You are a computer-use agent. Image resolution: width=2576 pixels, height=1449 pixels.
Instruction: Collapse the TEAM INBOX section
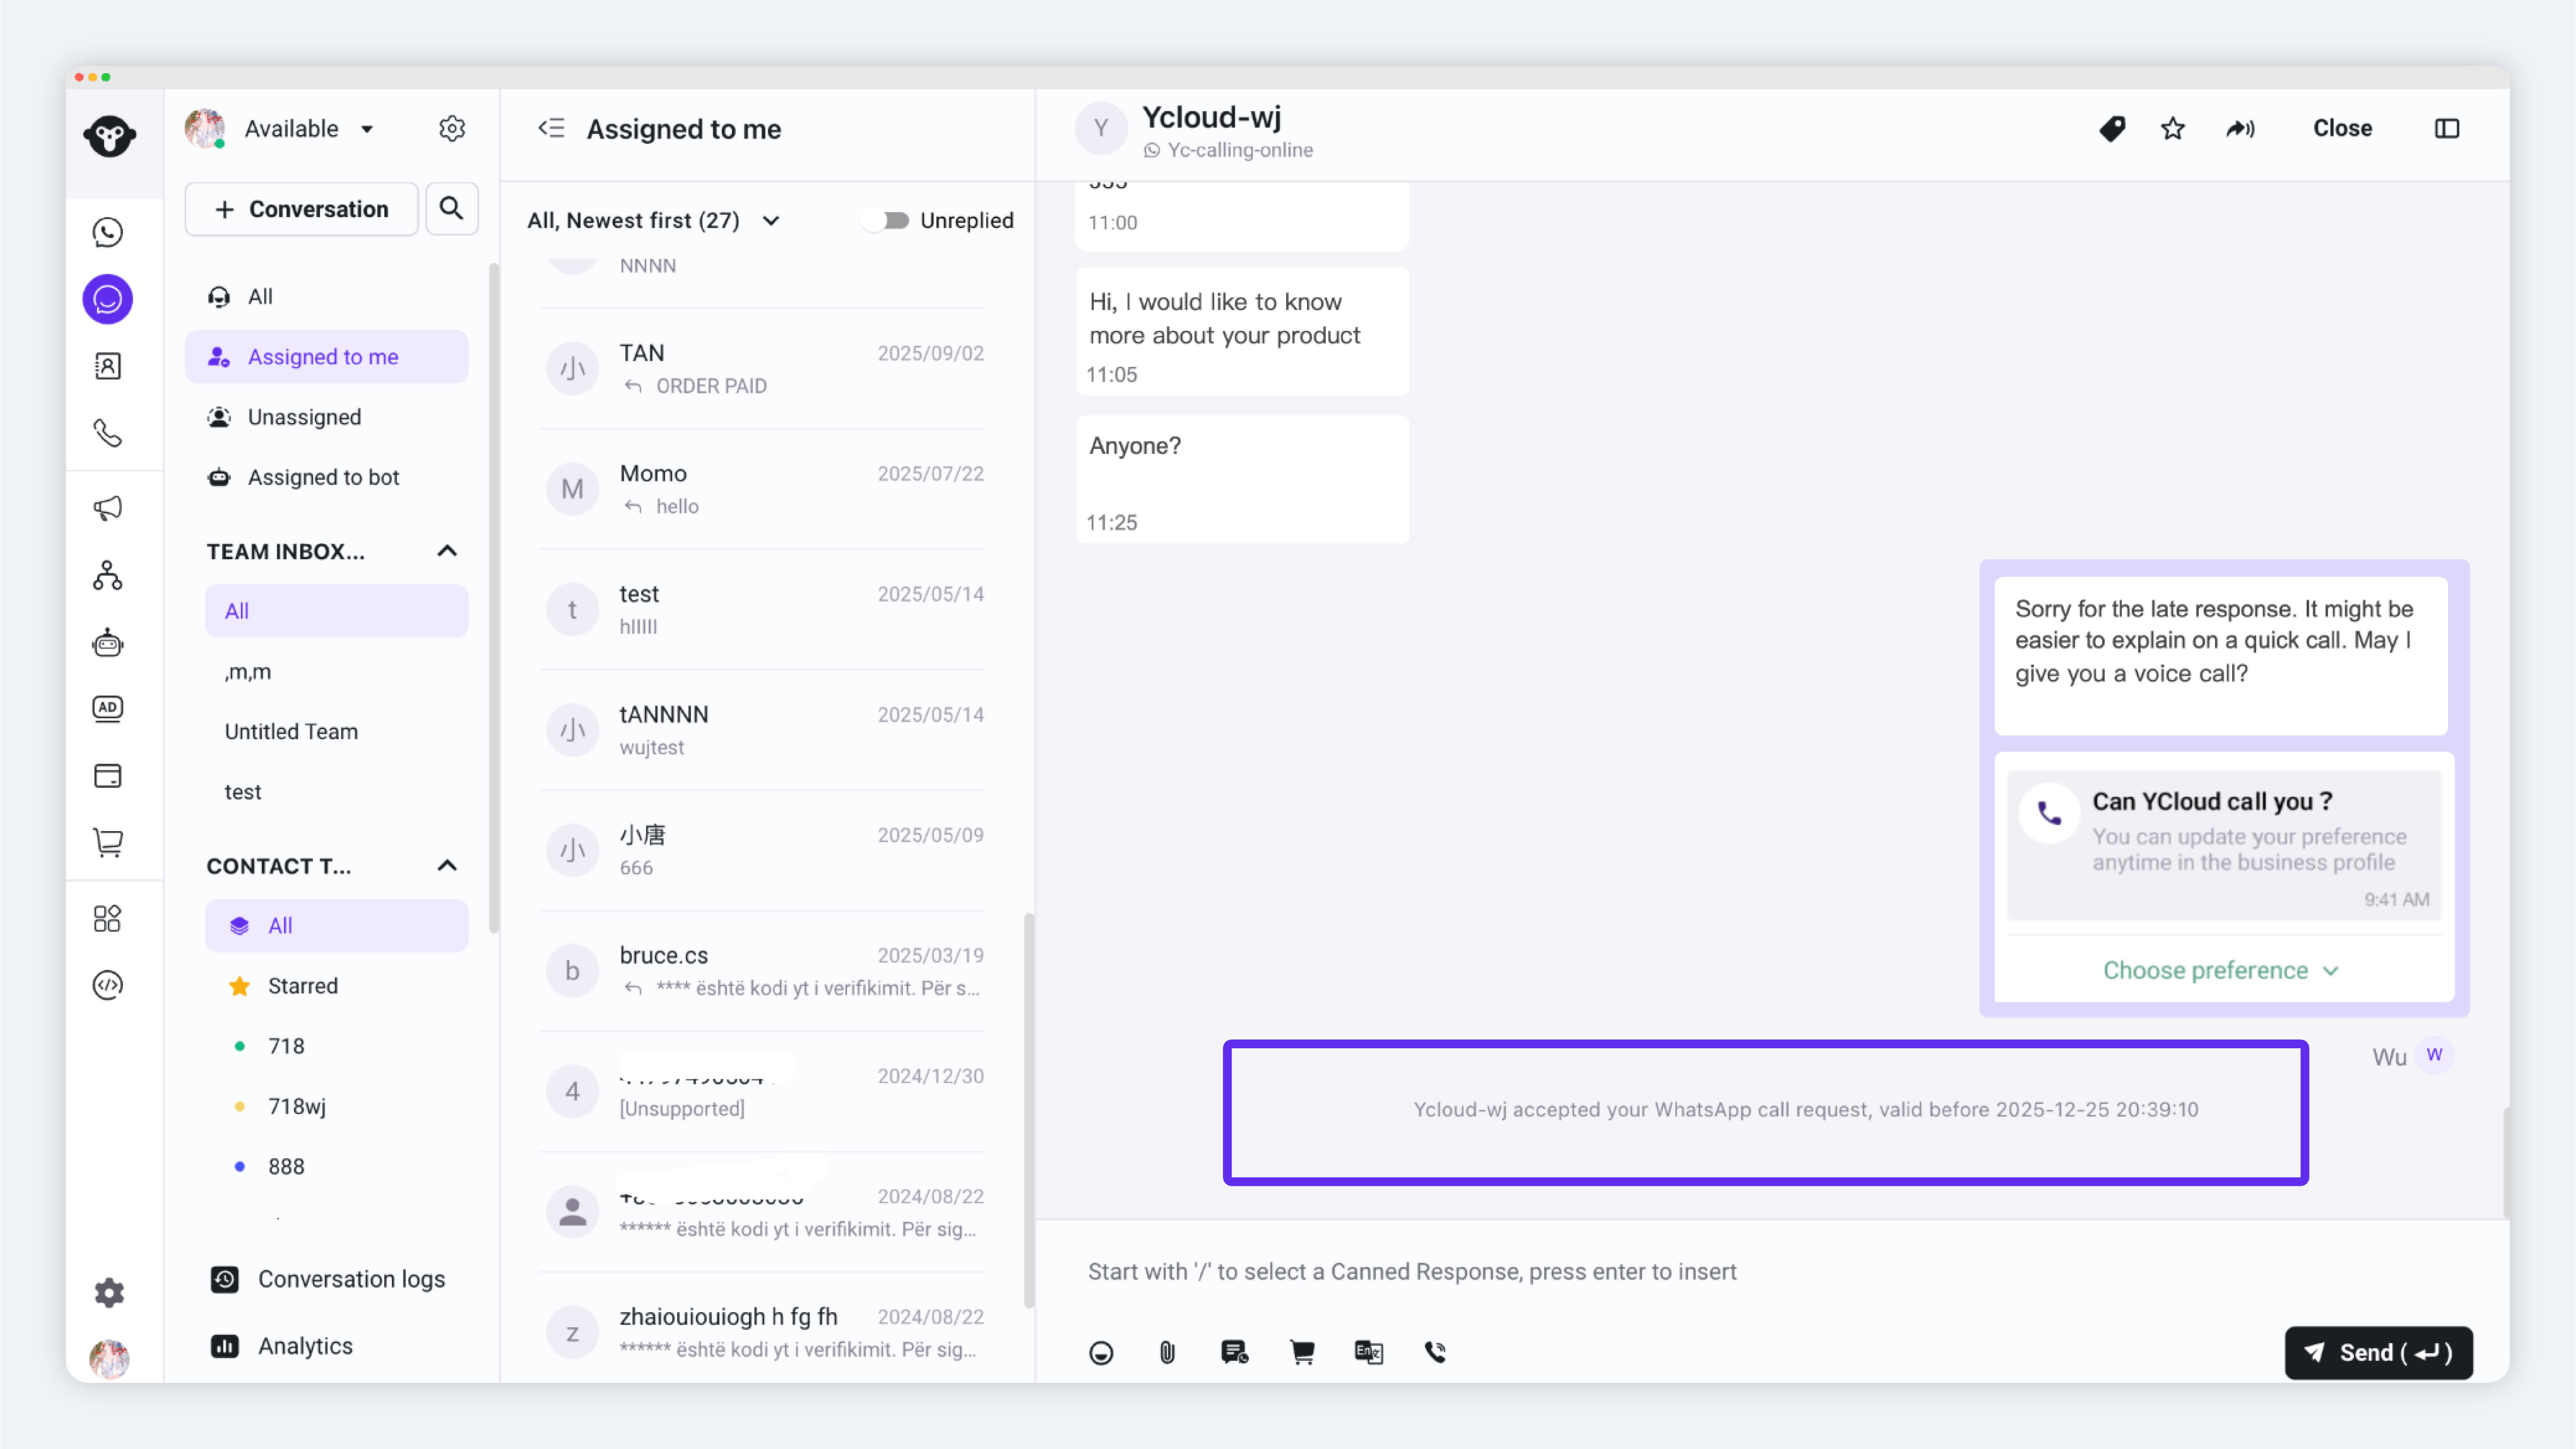pos(447,551)
